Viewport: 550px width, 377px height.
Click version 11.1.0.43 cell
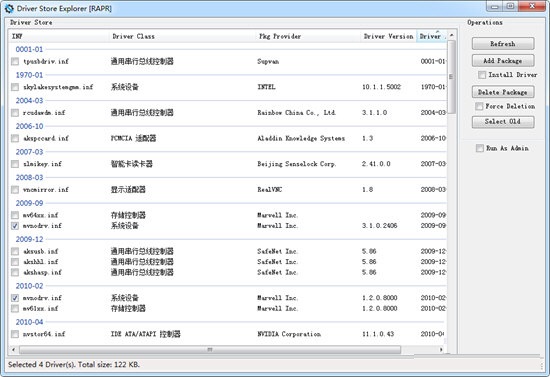[x=378, y=334]
